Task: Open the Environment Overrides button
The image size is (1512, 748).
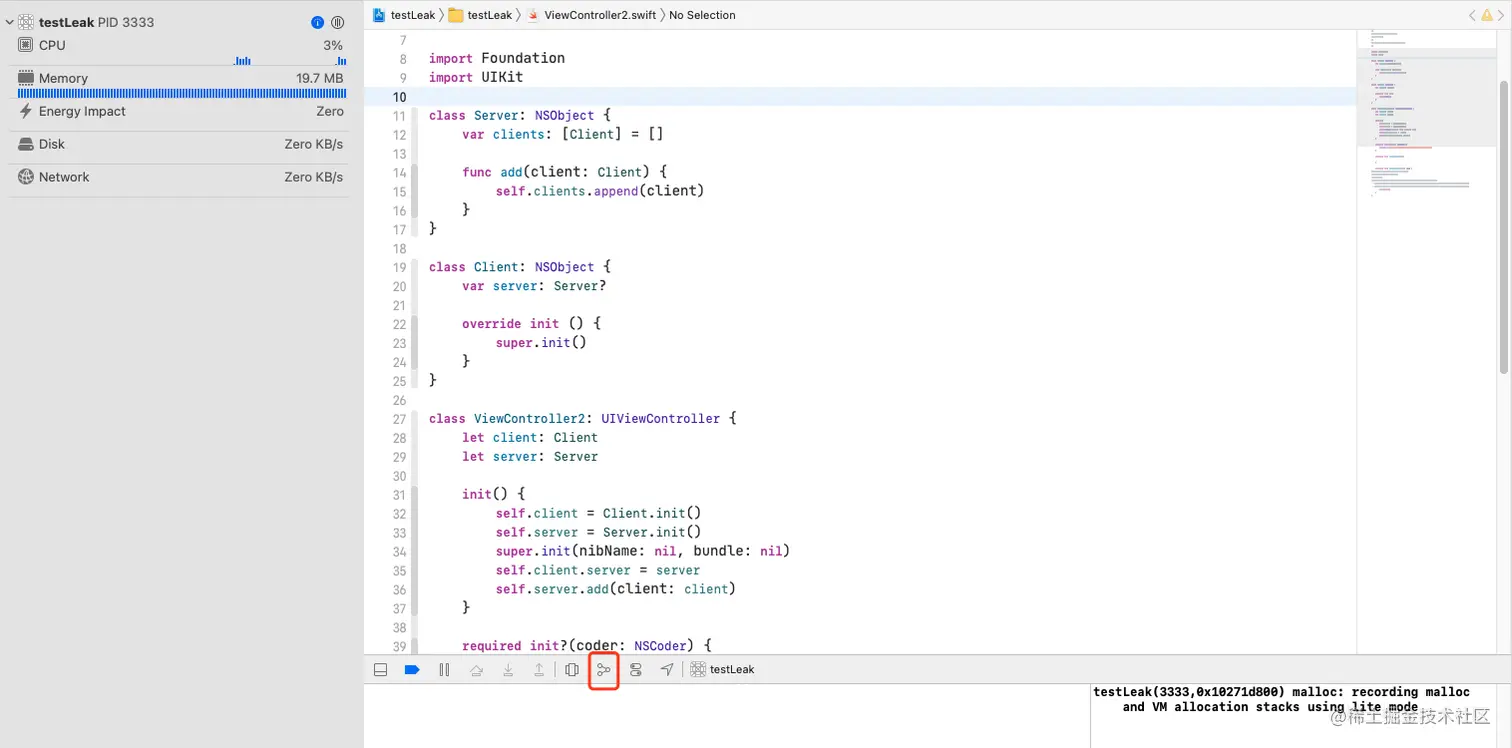Action: coord(636,670)
